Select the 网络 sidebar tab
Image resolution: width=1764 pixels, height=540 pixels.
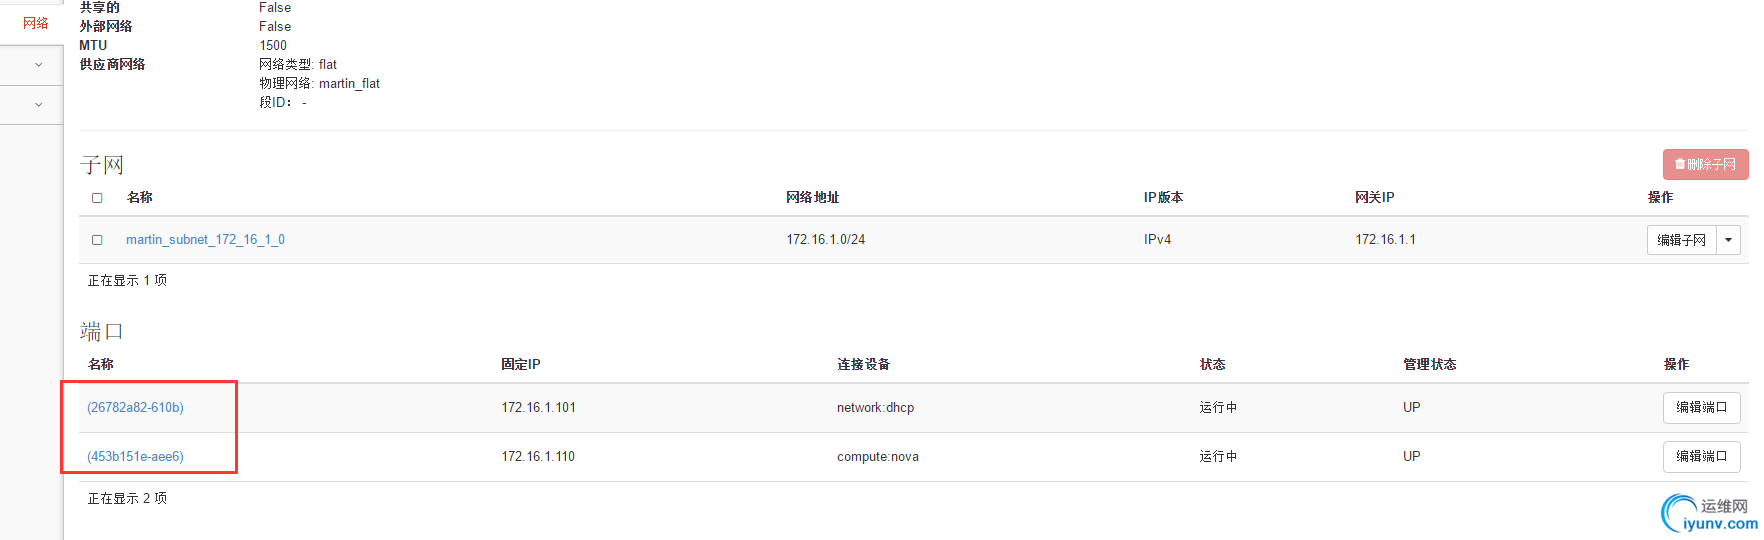click(36, 23)
